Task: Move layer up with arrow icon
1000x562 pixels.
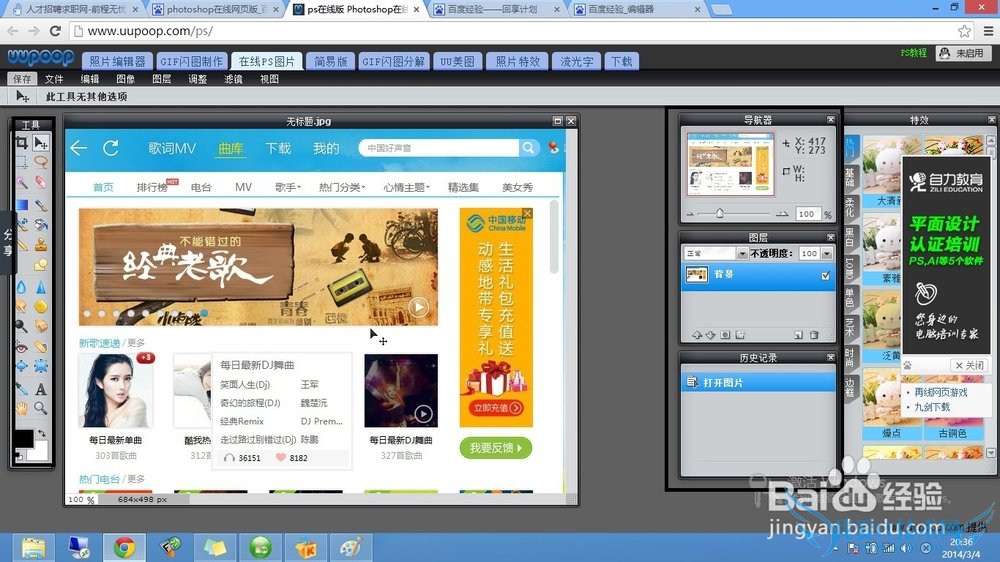Action: [696, 334]
